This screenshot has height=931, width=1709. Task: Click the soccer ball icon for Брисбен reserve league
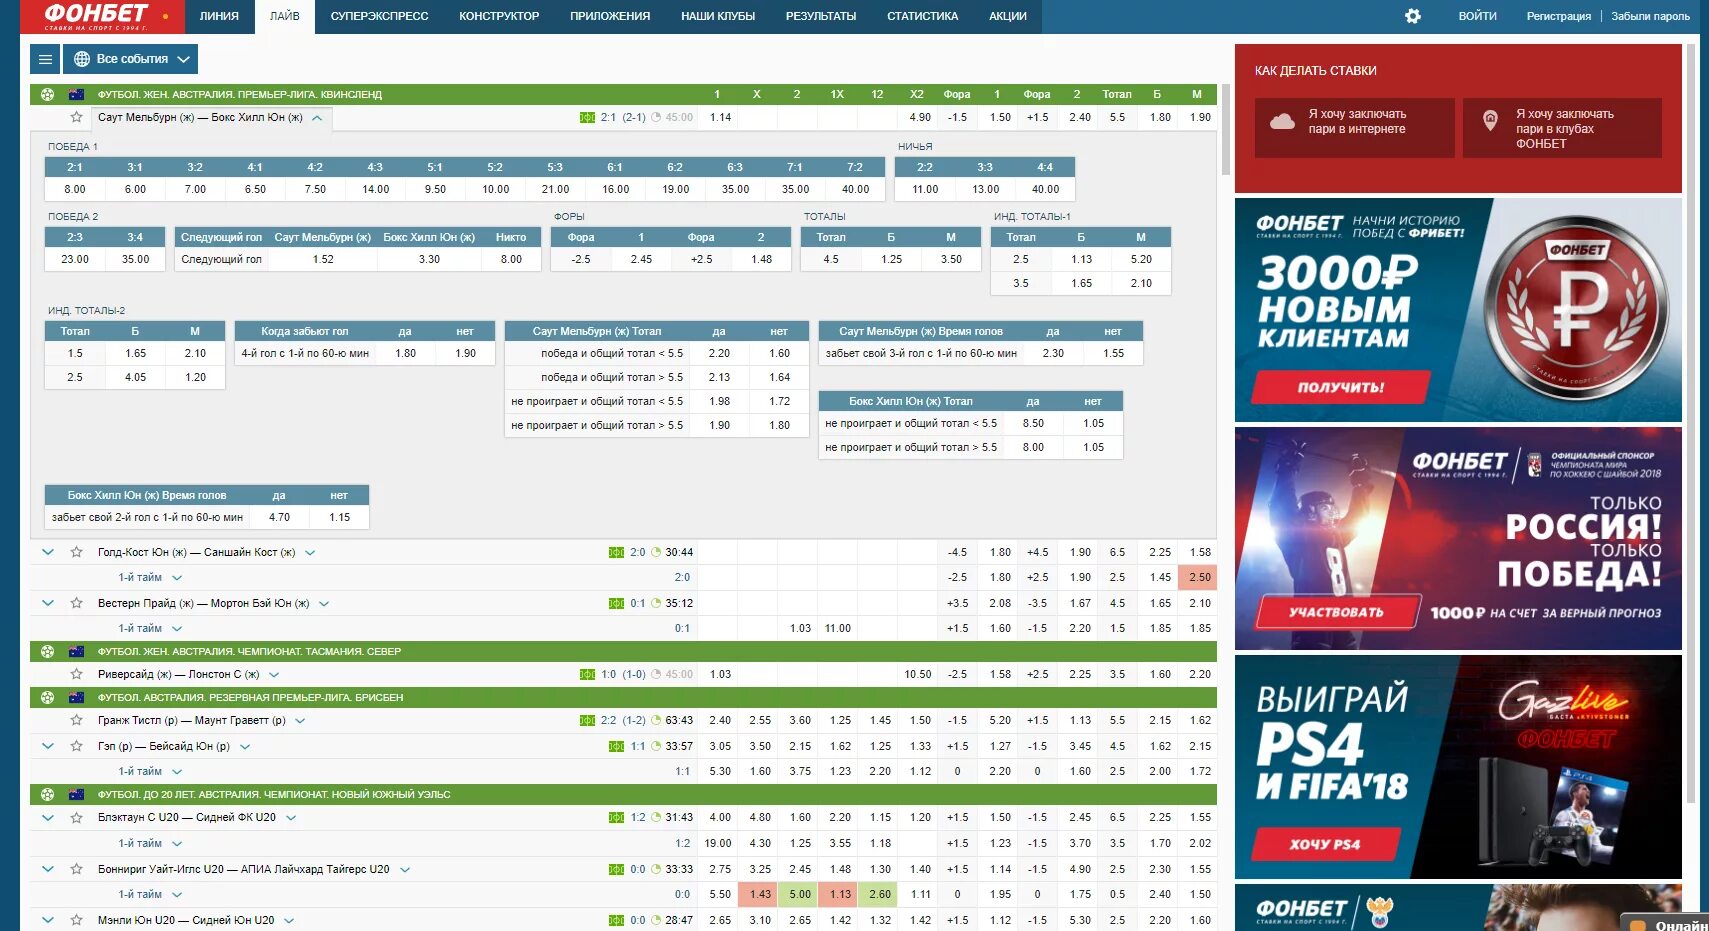pos(47,697)
